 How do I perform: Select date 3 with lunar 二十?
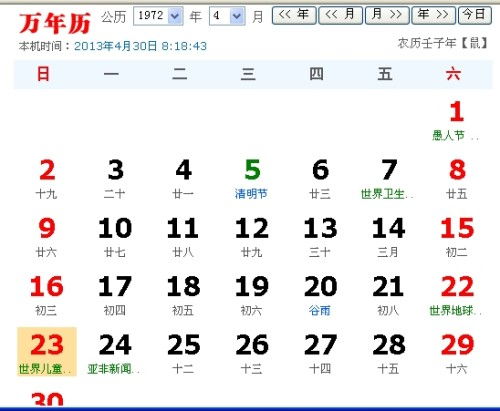pyautogui.click(x=115, y=180)
